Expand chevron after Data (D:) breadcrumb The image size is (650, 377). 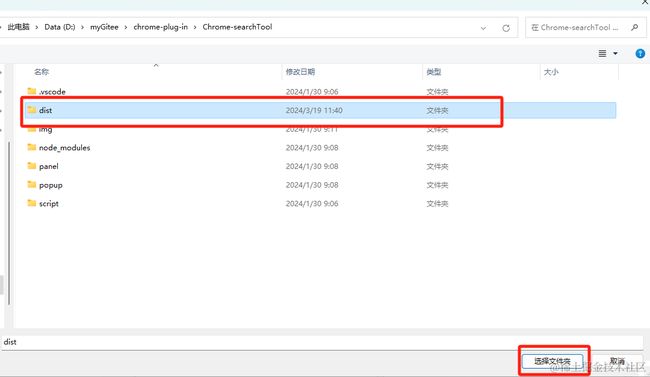(x=82, y=27)
